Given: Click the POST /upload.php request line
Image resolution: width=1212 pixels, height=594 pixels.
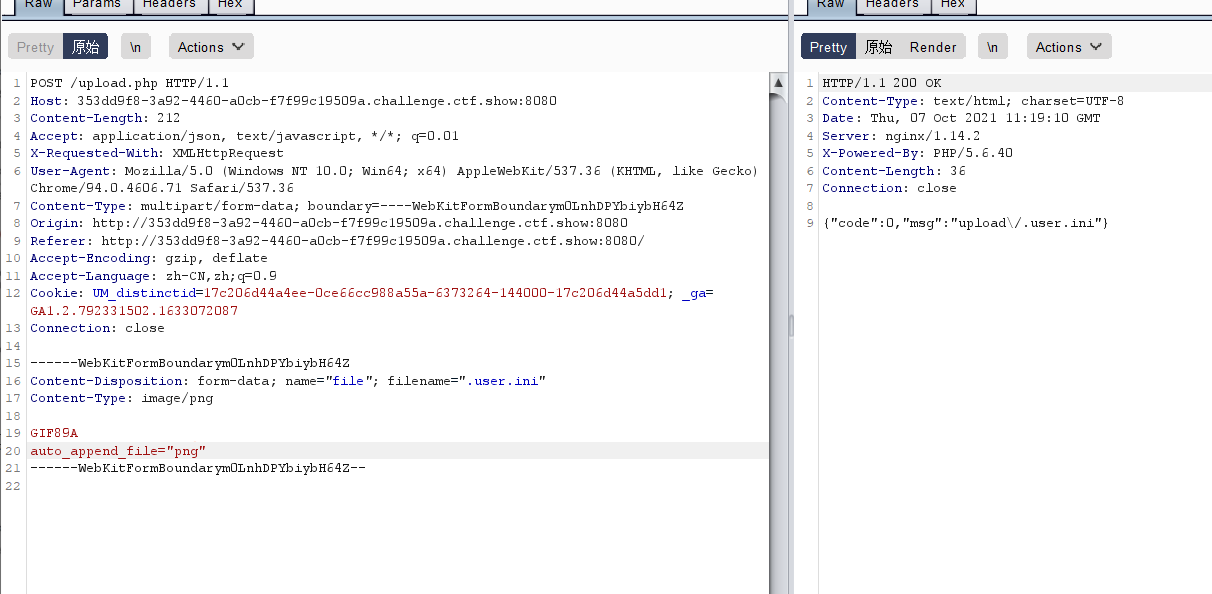Looking at the screenshot, I should (130, 83).
